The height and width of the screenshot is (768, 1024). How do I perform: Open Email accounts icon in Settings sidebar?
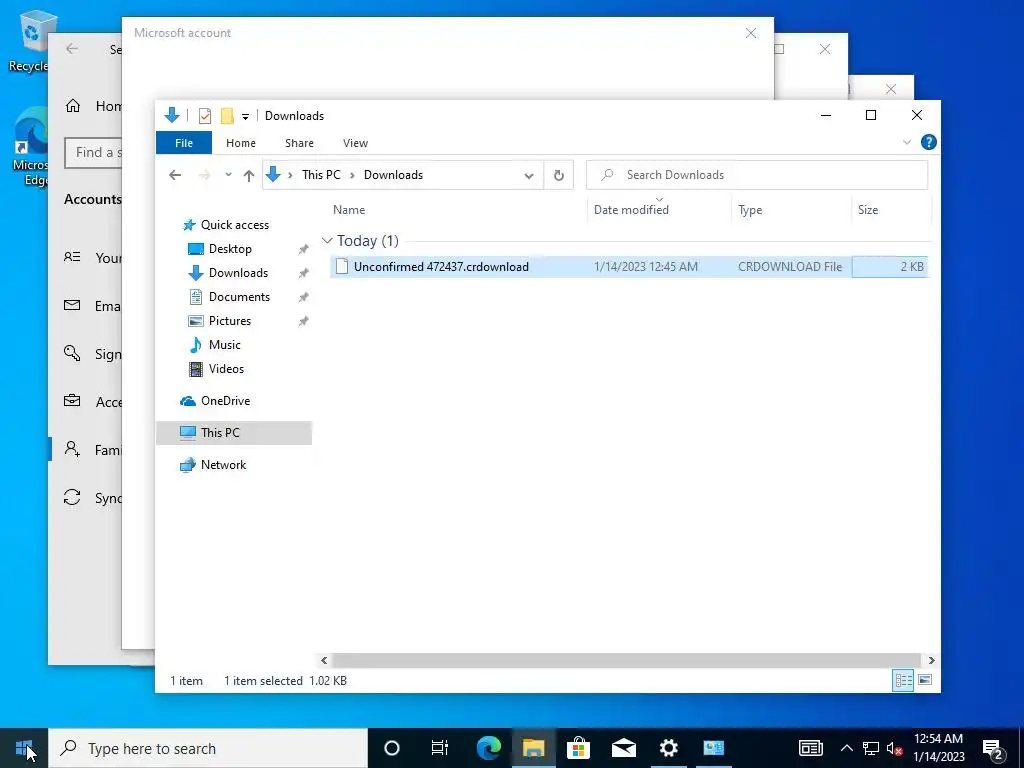tap(72, 306)
